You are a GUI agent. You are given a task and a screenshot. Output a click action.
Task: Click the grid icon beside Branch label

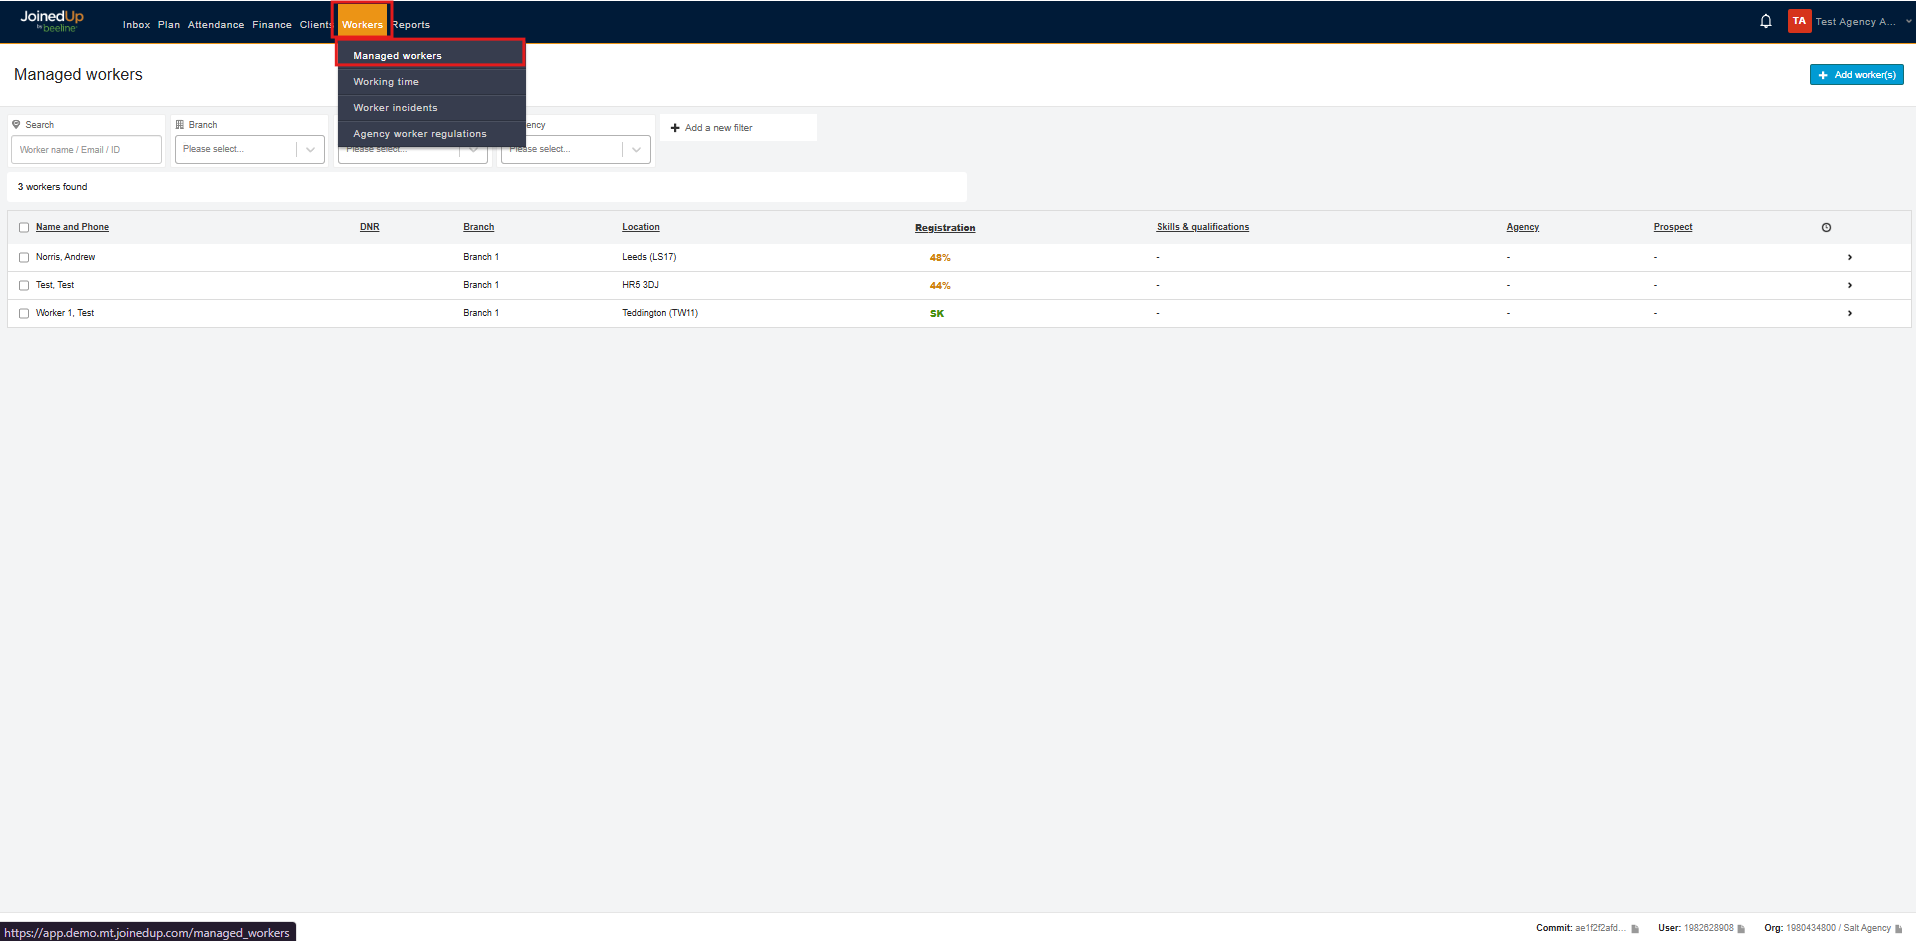click(180, 124)
